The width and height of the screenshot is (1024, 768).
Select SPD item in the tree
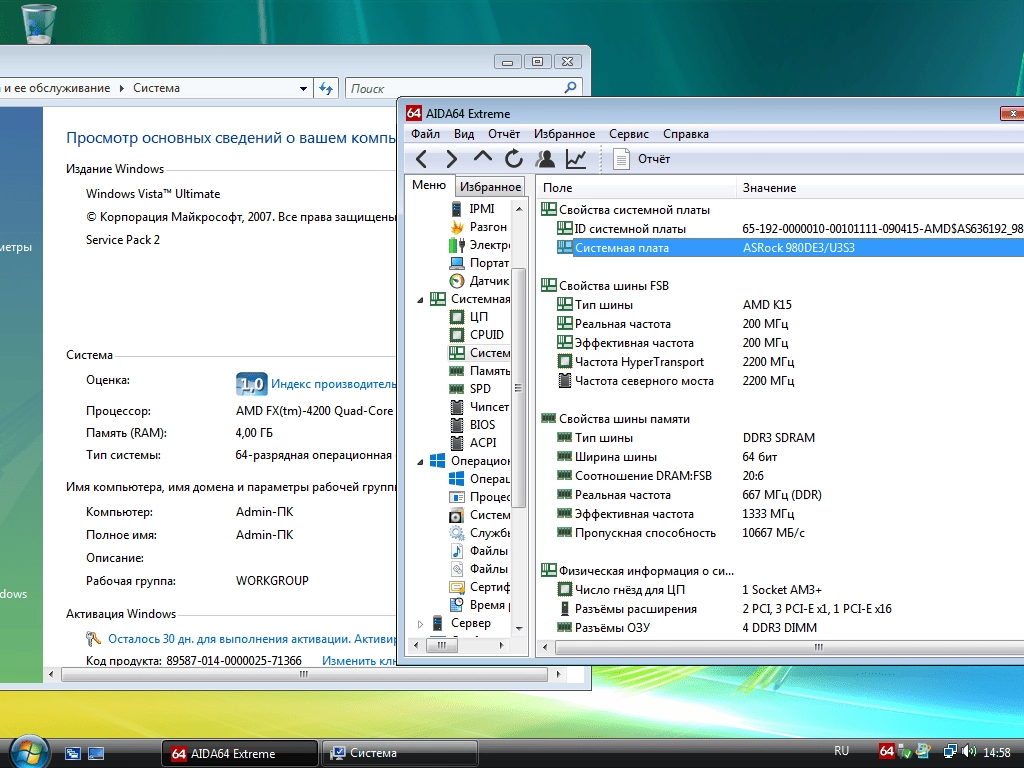pos(470,389)
